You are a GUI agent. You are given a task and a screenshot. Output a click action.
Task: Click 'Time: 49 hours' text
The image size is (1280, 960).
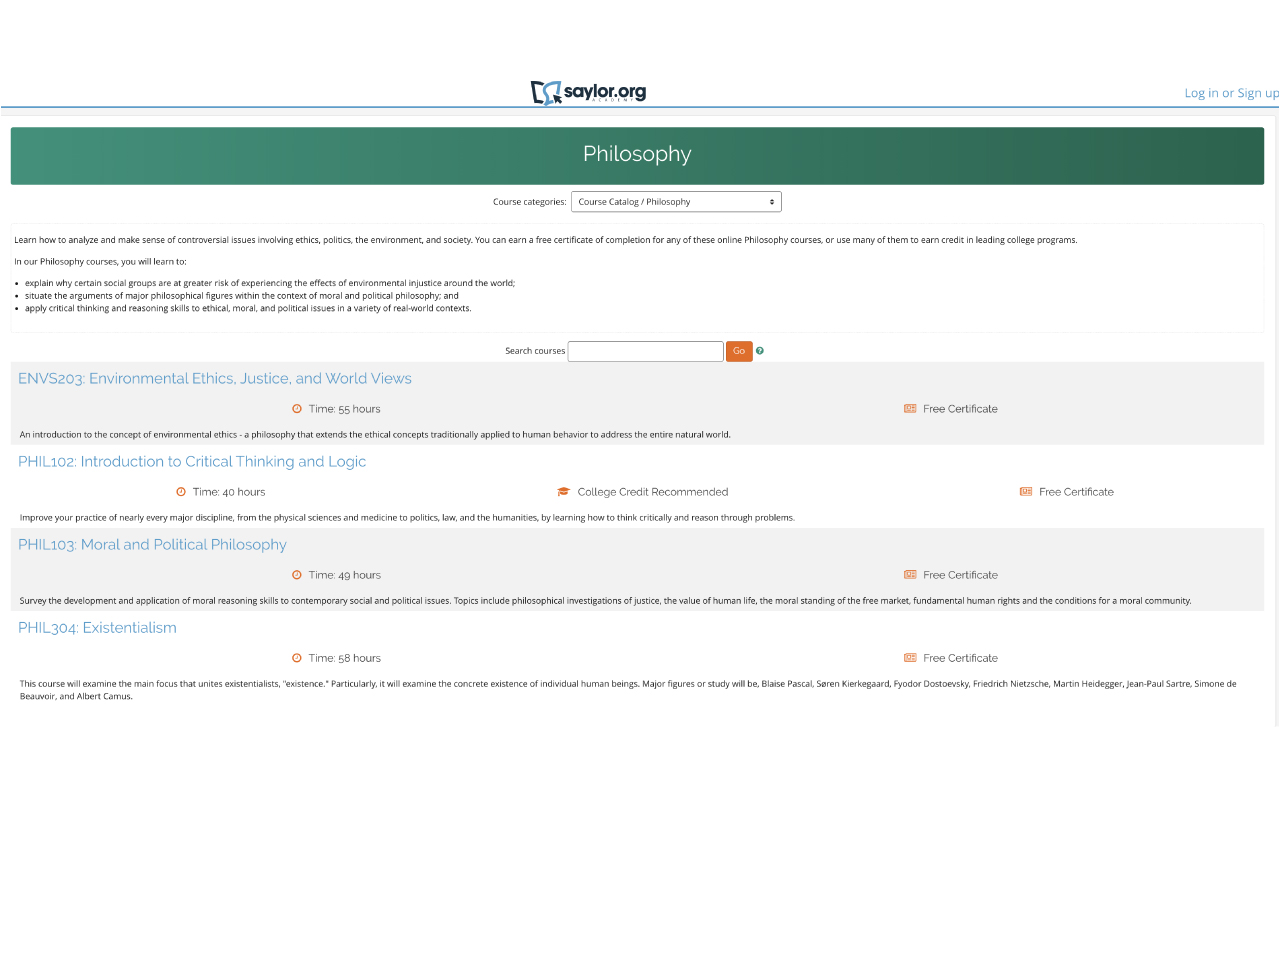(345, 575)
